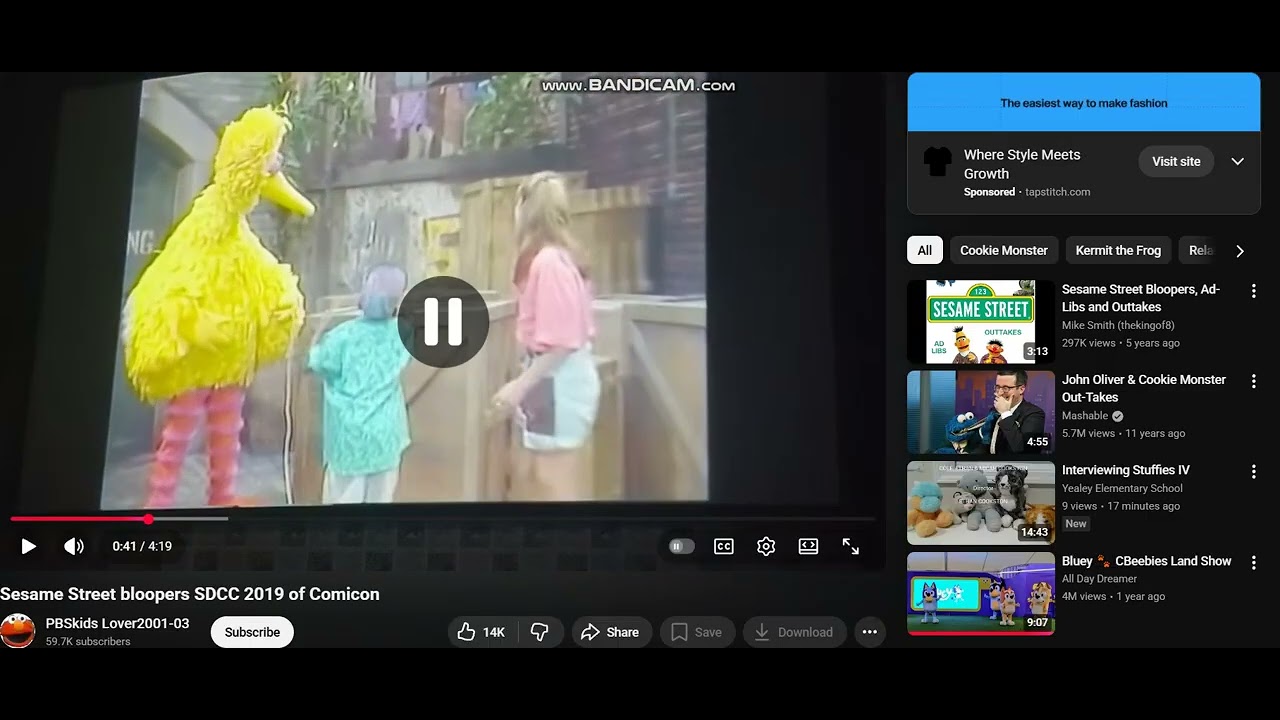
Task: Open options for Sesame Street Bloopers video
Action: coord(1253,291)
